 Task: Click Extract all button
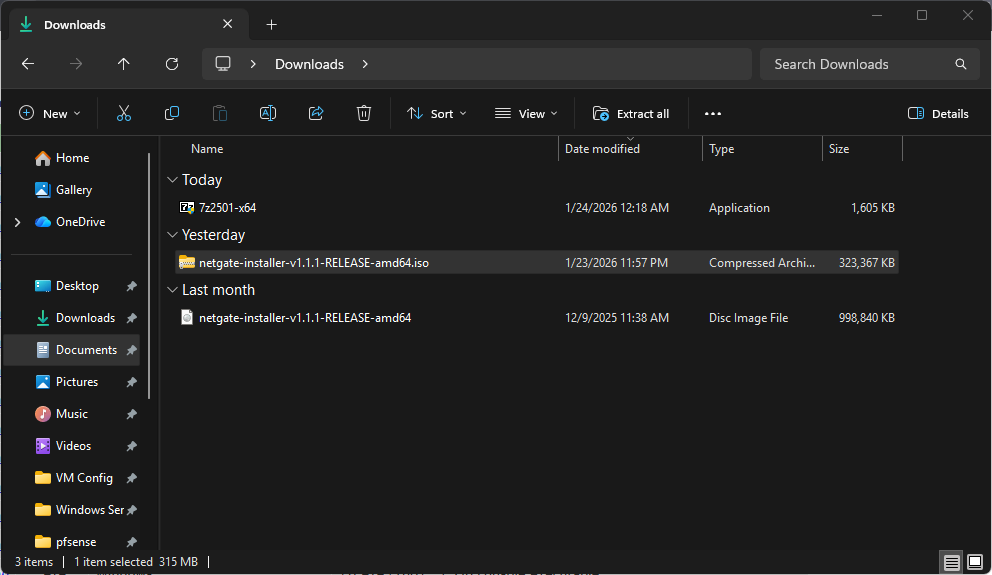click(x=631, y=114)
